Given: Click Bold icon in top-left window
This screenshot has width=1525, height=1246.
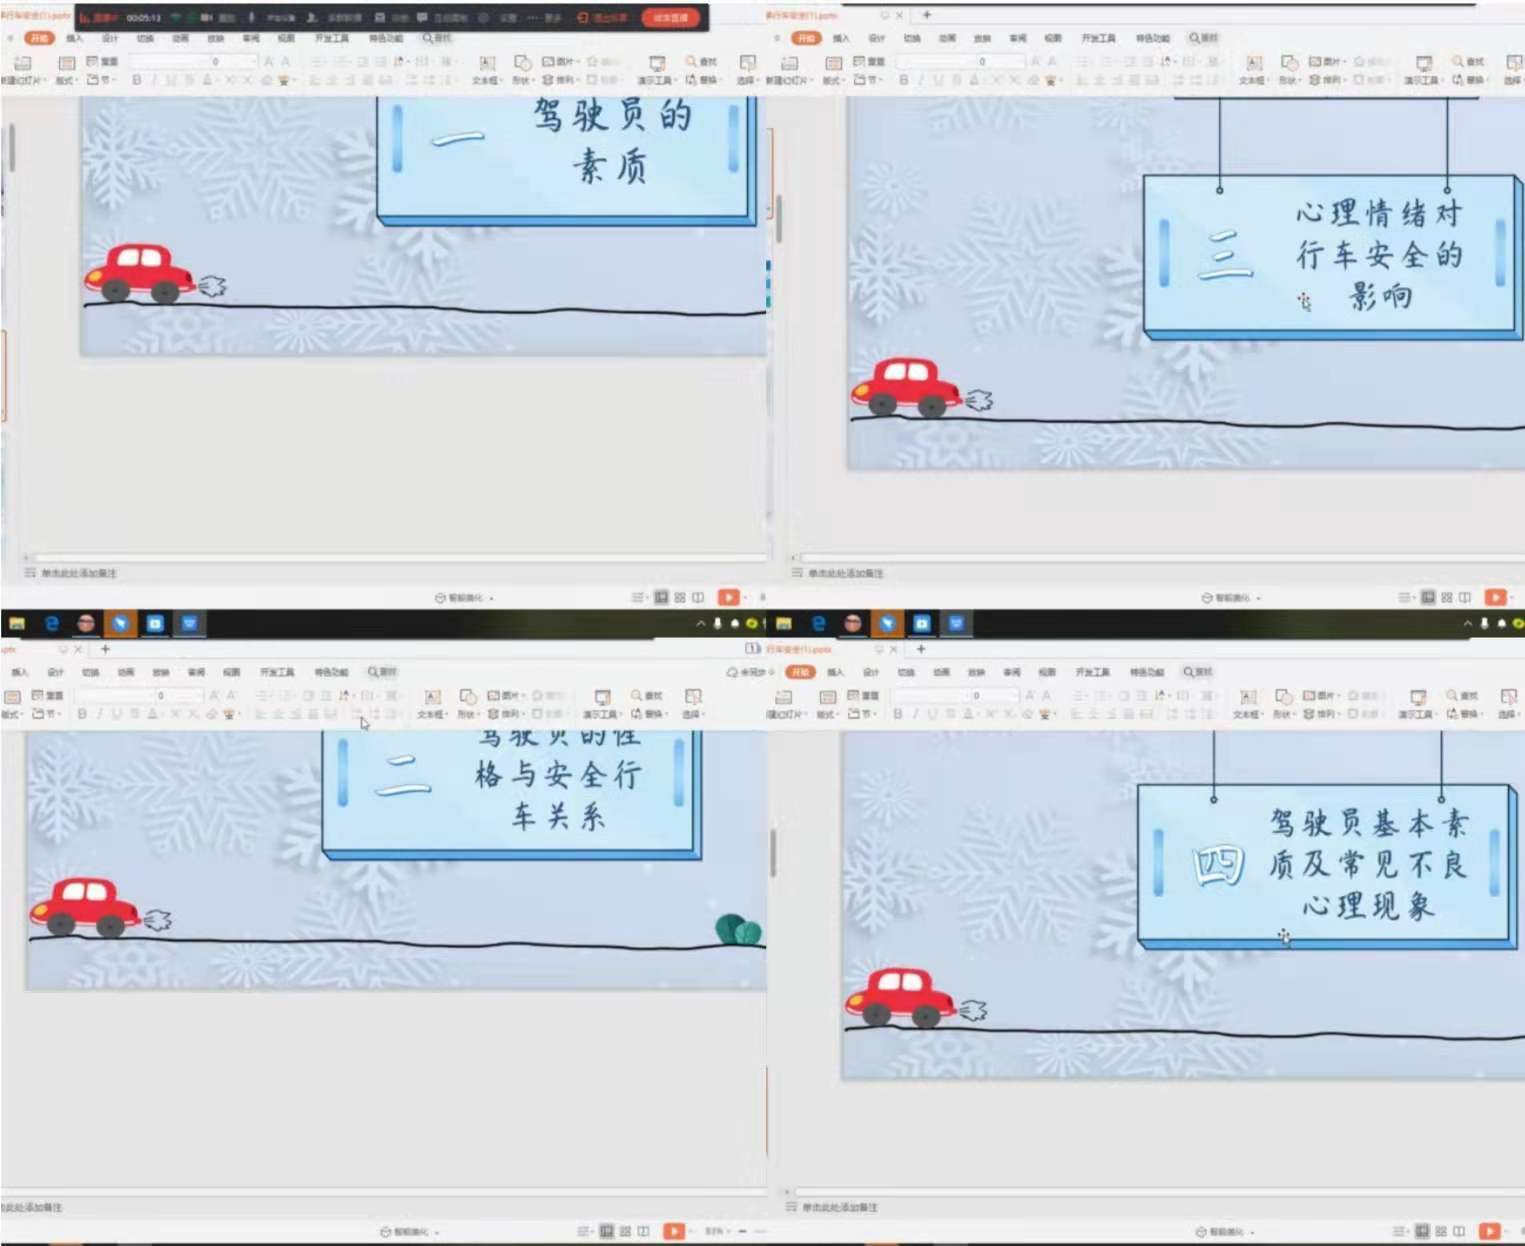Looking at the screenshot, I should (136, 80).
